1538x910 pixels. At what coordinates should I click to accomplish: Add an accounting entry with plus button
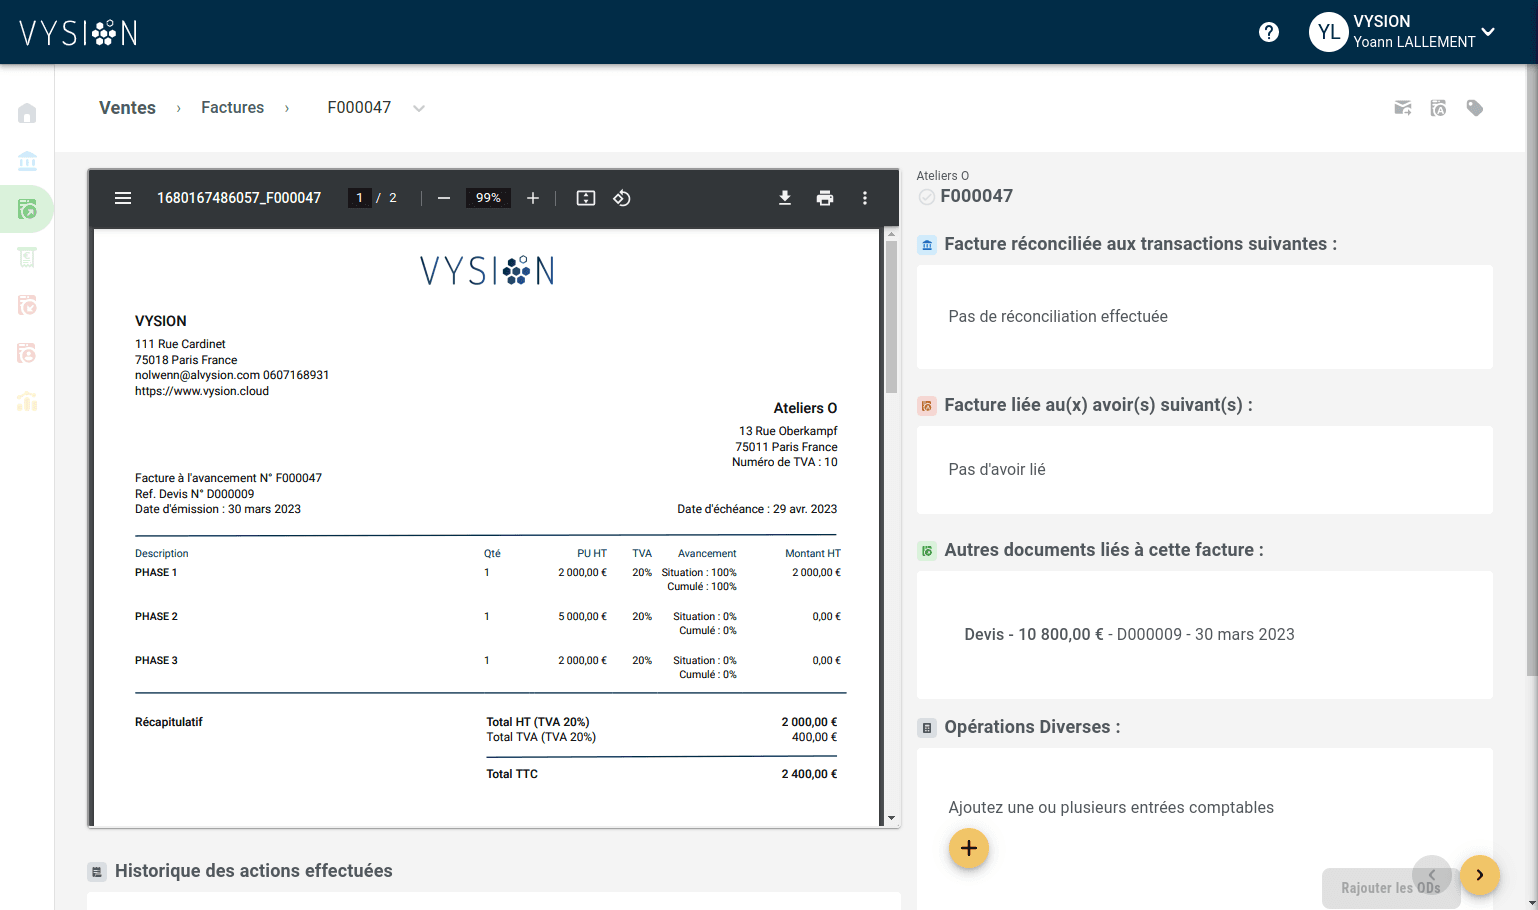[969, 848]
